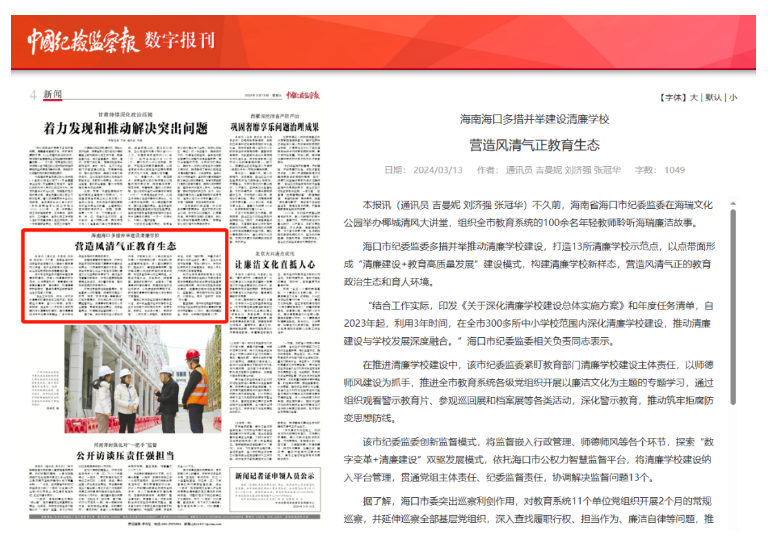Click the date text 2024/03/13
Image resolution: width=768 pixels, height=551 pixels.
point(438,170)
